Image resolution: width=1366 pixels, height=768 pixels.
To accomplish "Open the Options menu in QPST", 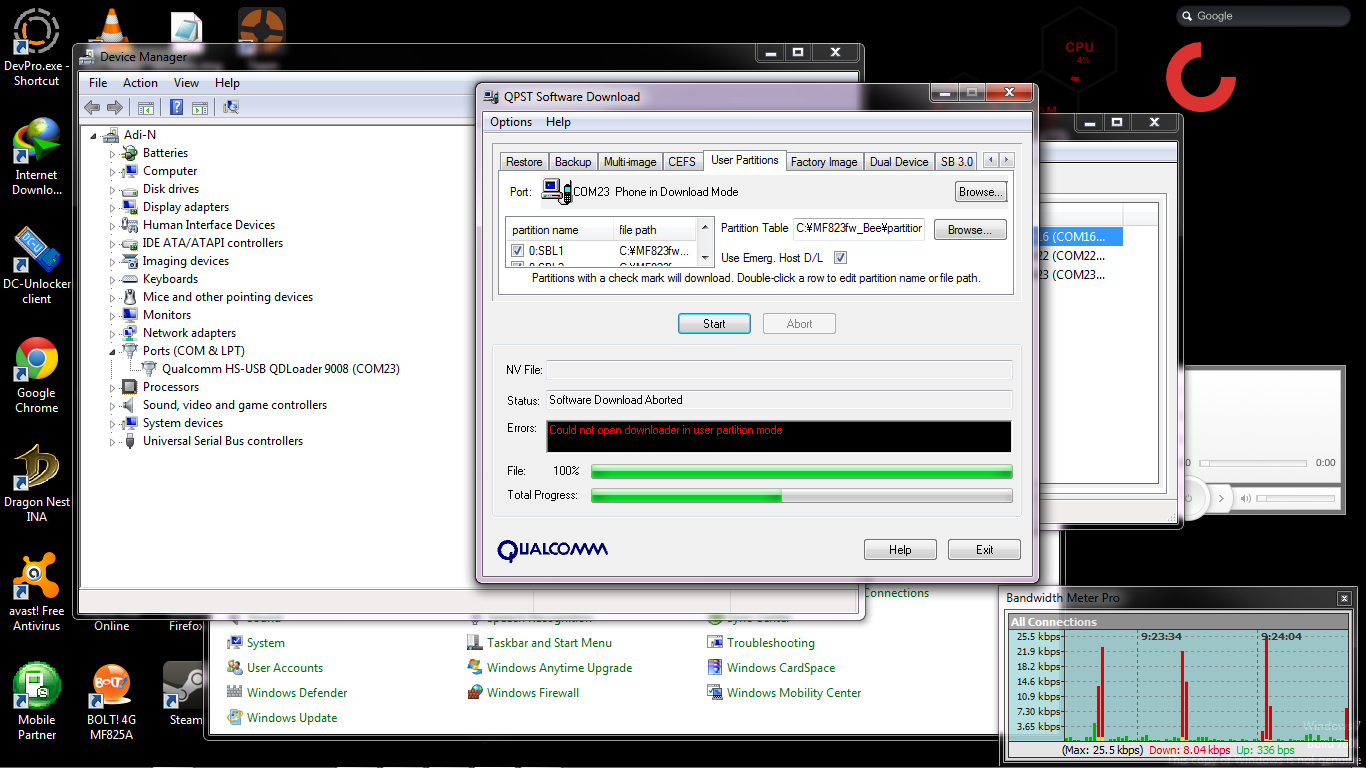I will pos(510,121).
